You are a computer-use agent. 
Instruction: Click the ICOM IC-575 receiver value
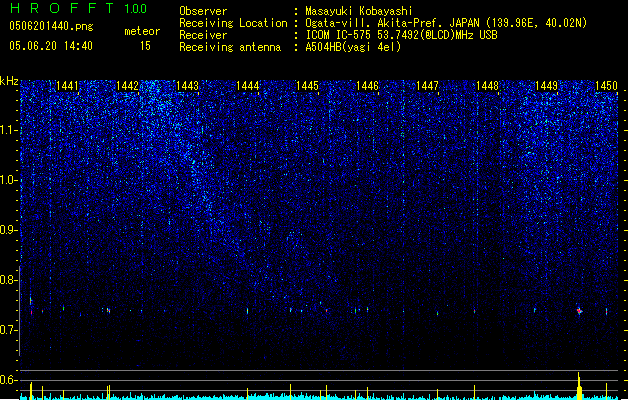click(401, 35)
